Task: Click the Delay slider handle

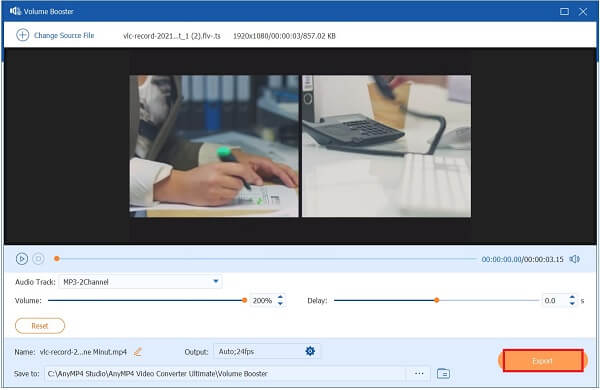Action: coord(437,300)
